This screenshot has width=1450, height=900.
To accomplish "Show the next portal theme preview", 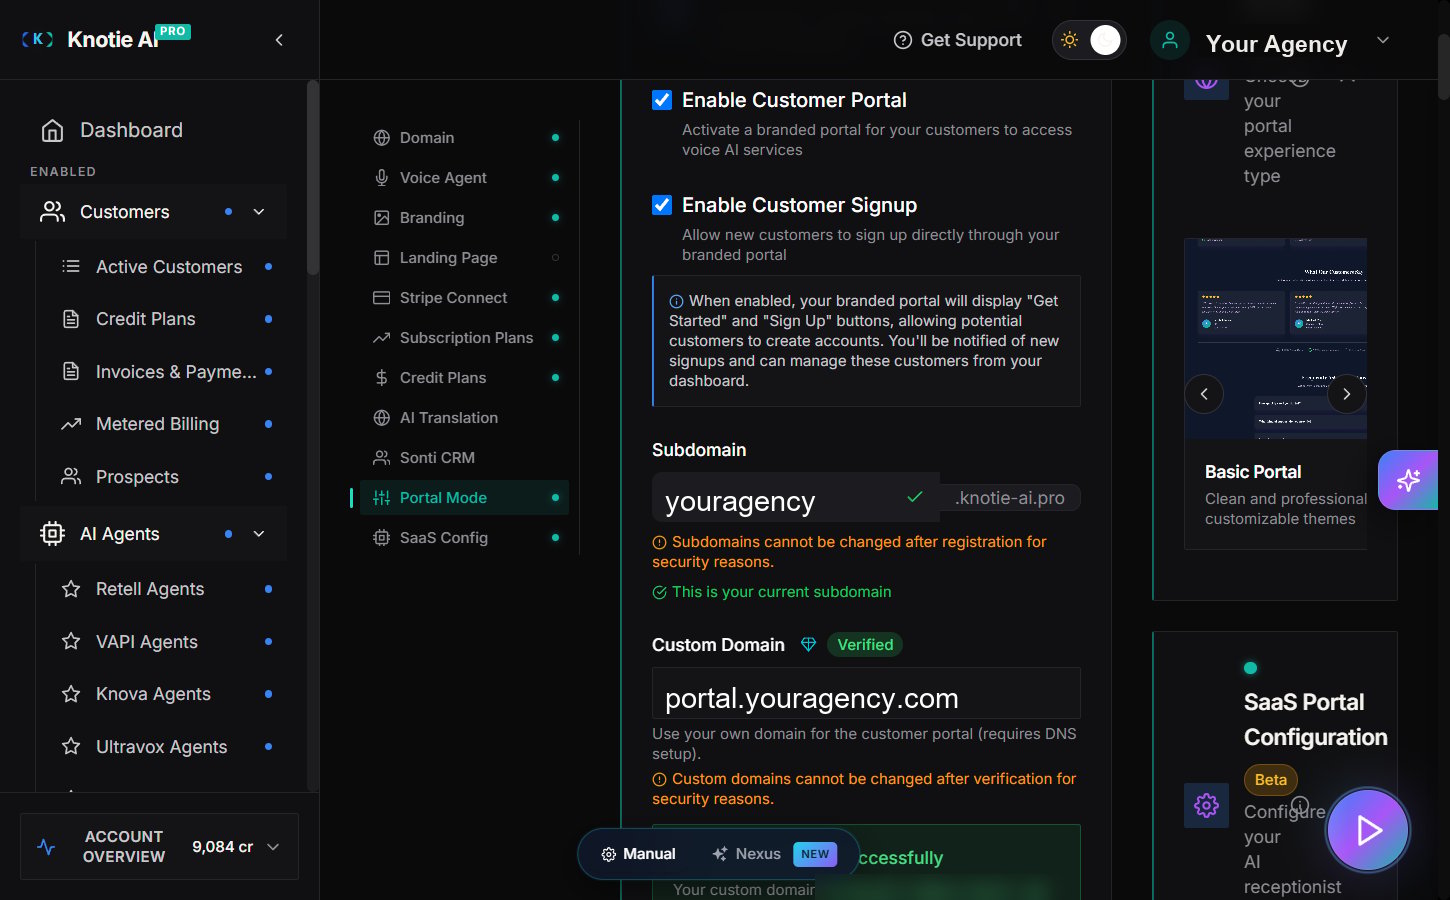I will [1347, 394].
